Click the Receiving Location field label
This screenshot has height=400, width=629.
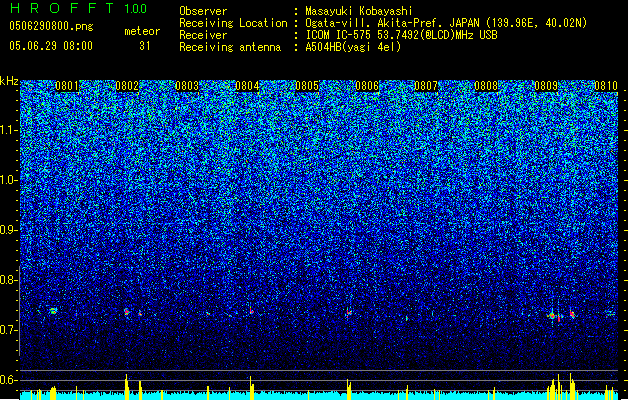click(x=233, y=23)
